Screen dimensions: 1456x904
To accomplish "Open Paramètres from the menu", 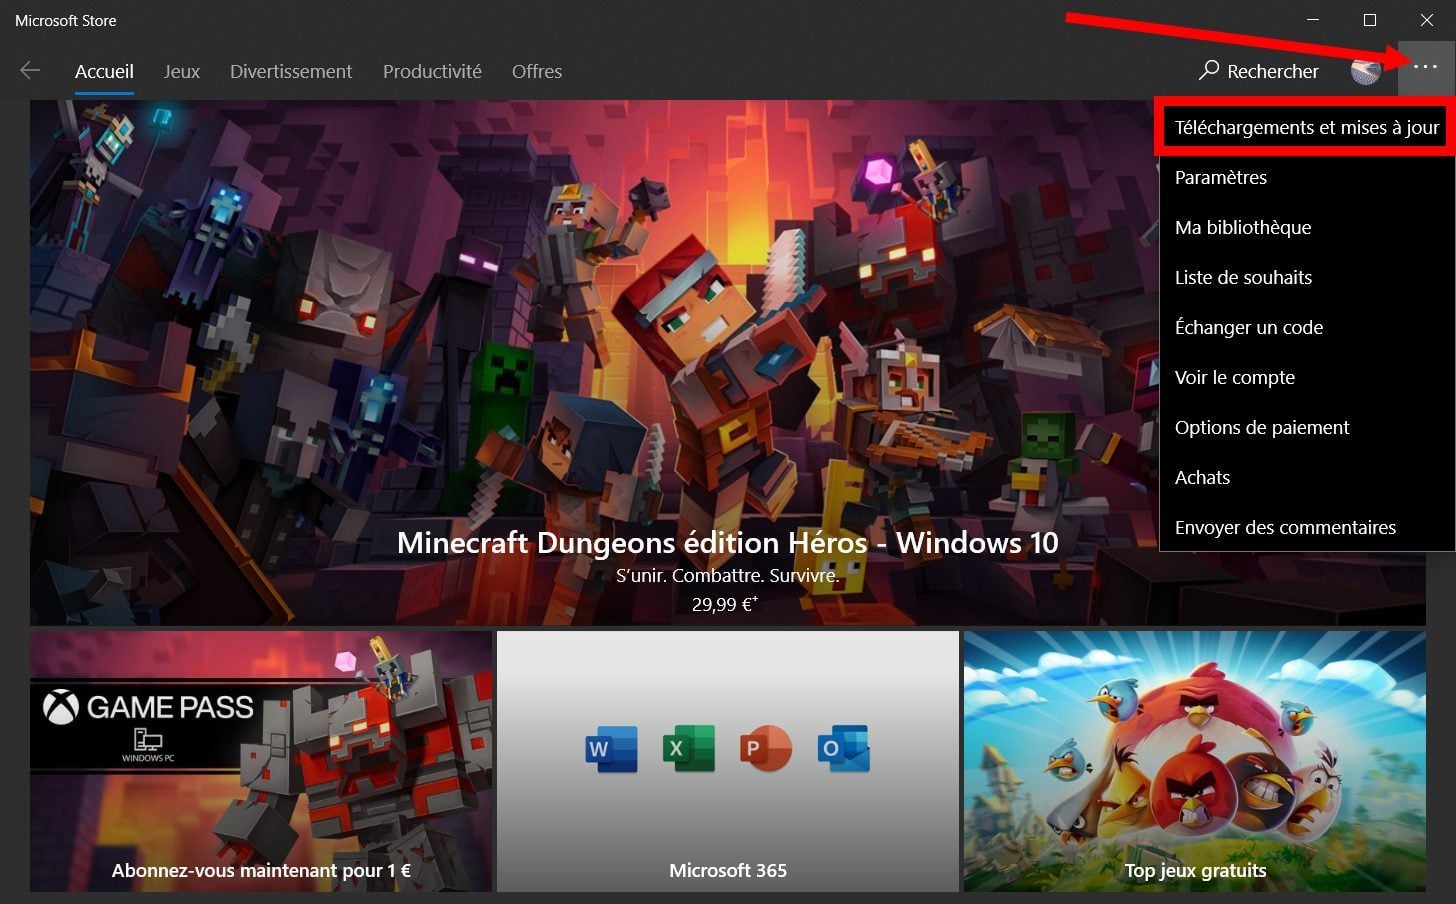I will 1221,177.
